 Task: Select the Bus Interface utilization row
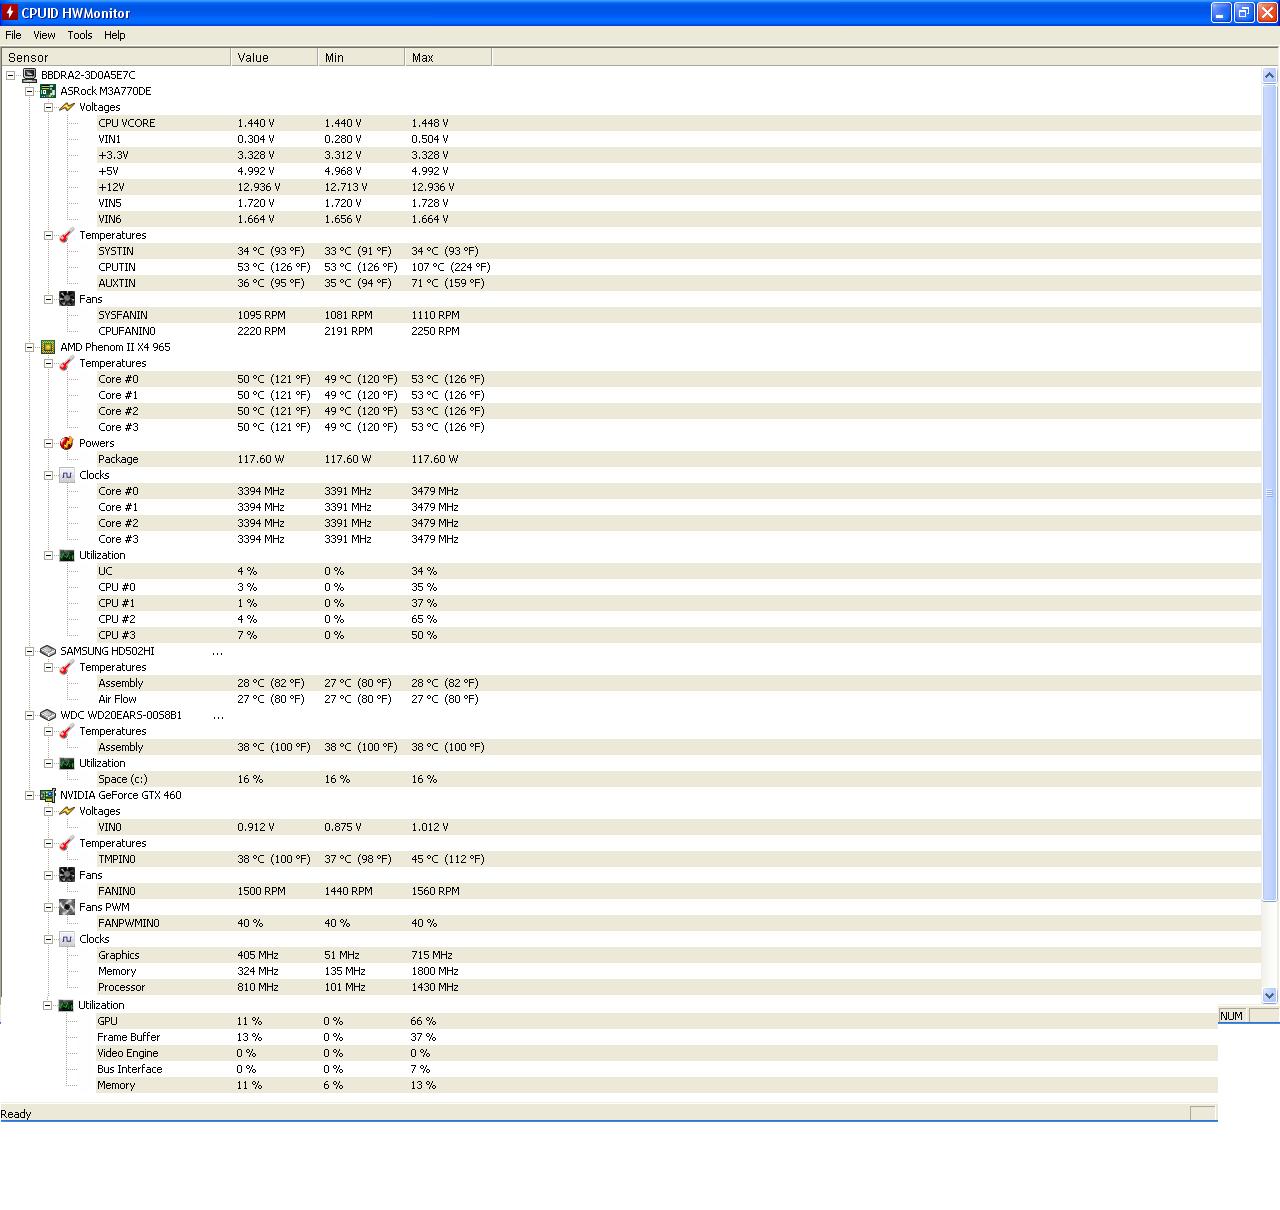(657, 1069)
